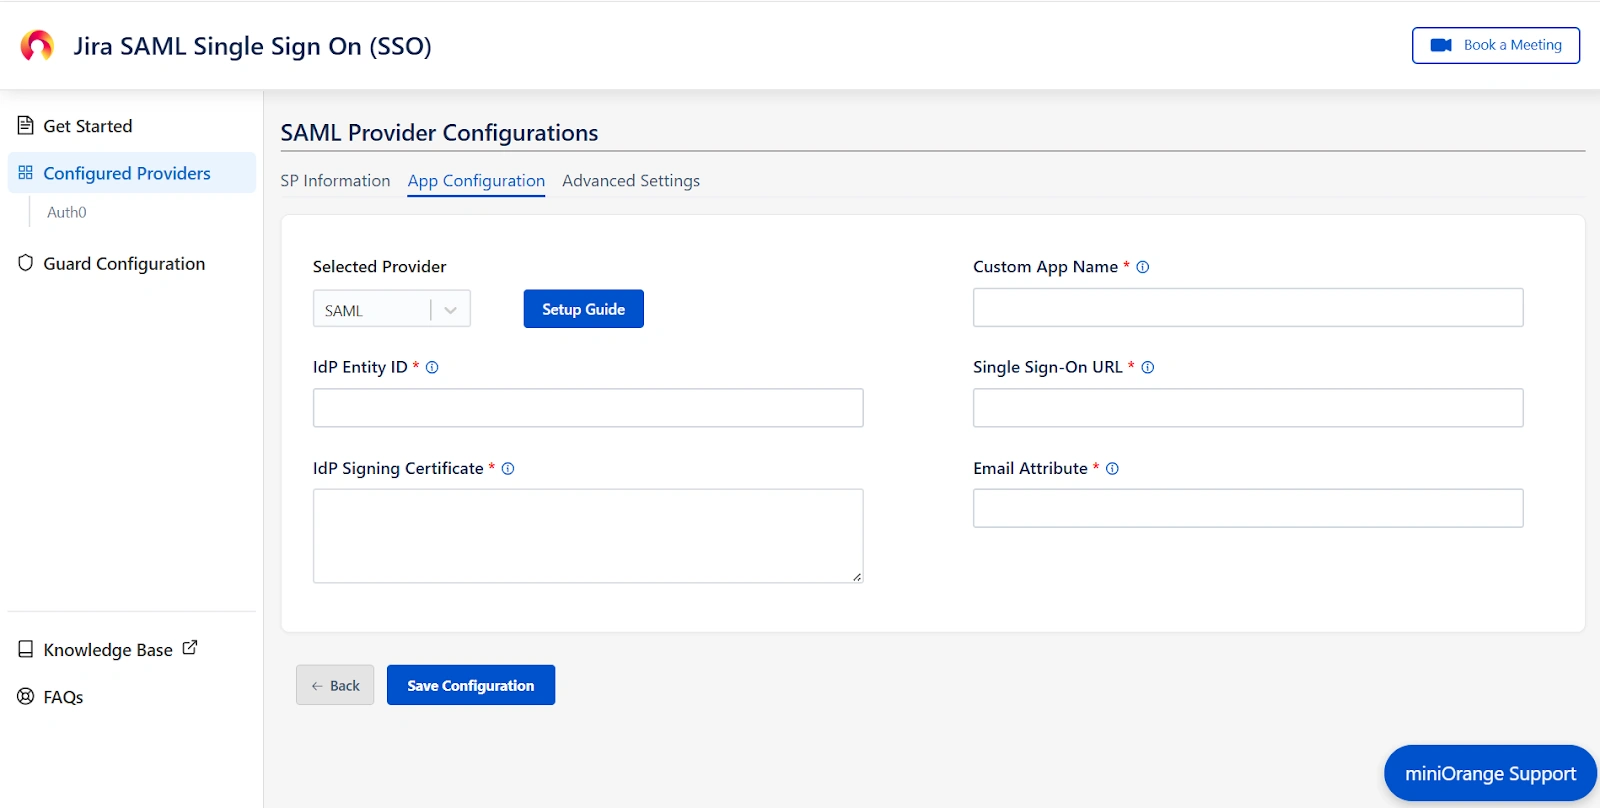The image size is (1600, 808).
Task: Click the Configured Providers grid icon
Action: pyautogui.click(x=26, y=172)
